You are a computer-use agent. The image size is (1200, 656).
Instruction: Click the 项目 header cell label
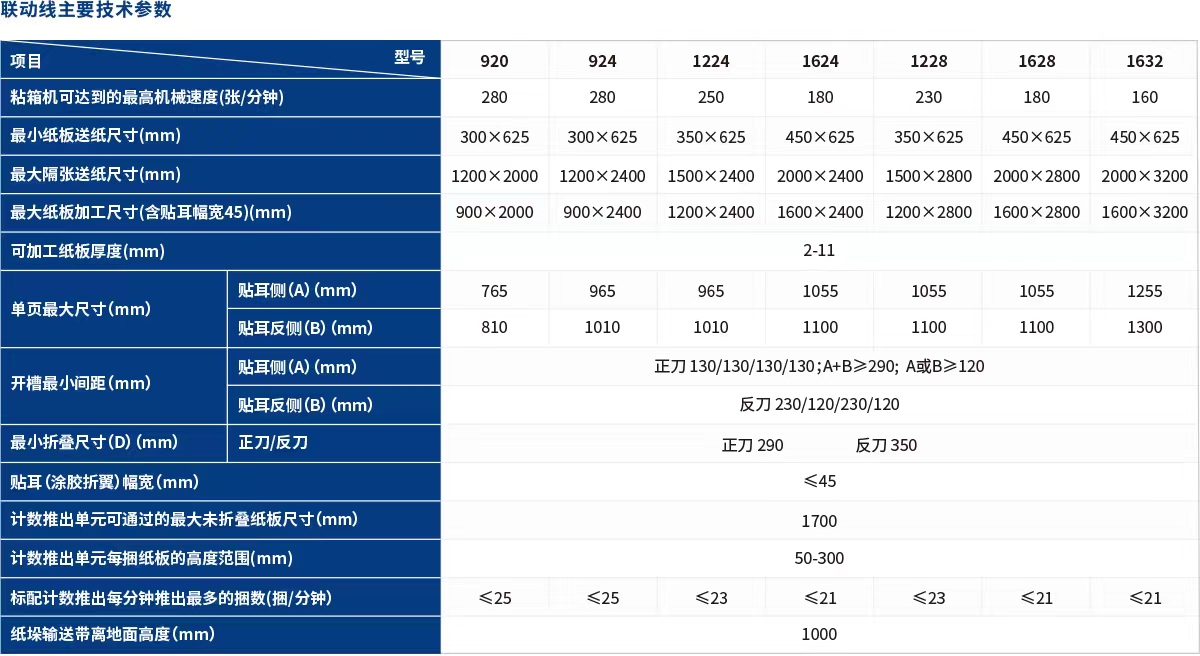point(27,61)
